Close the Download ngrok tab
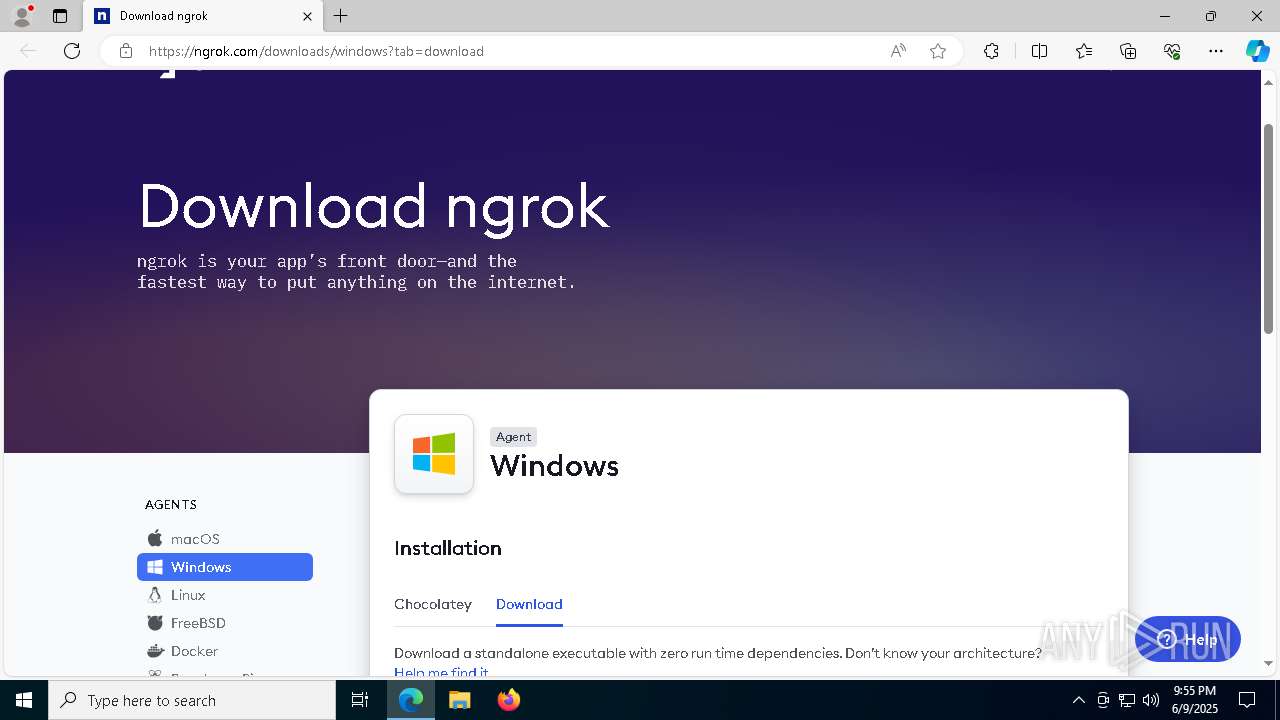Screen dimensions: 1280x720 pos(307,16)
